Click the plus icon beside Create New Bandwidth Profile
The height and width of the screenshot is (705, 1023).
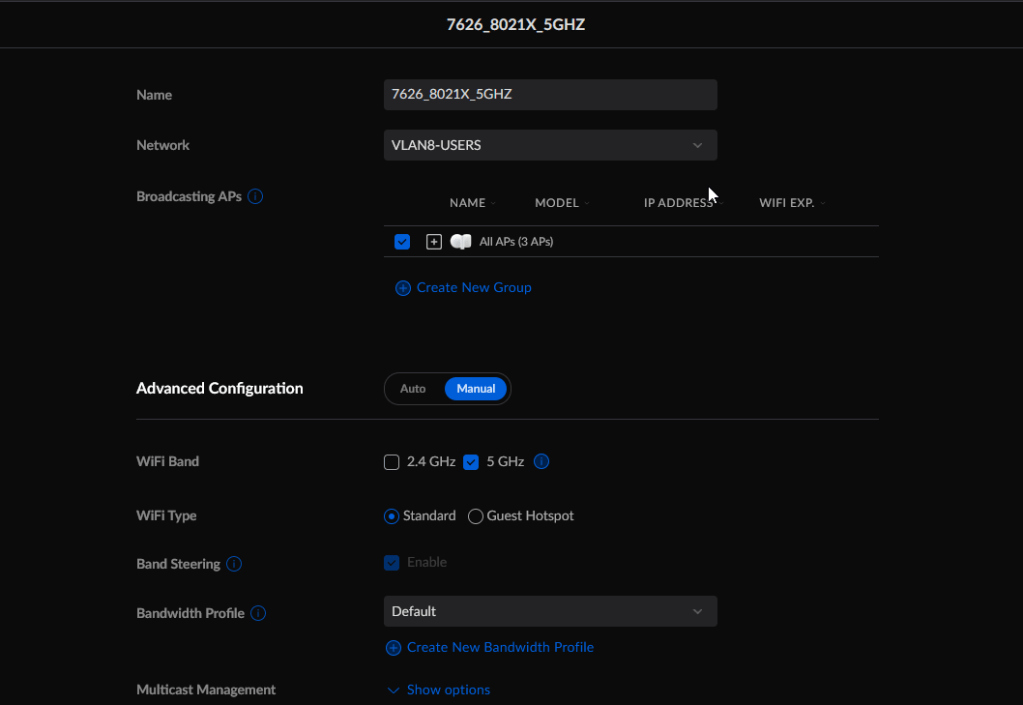(x=393, y=648)
